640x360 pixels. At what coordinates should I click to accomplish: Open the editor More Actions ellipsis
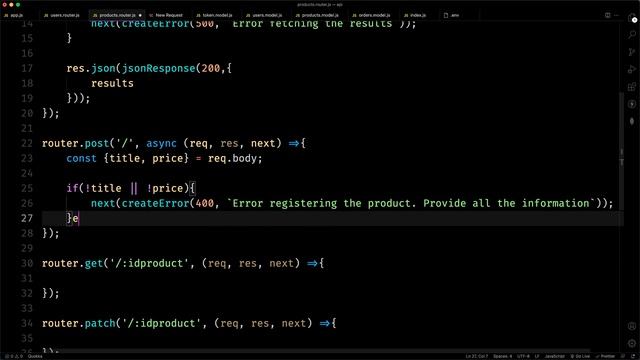(x=616, y=15)
